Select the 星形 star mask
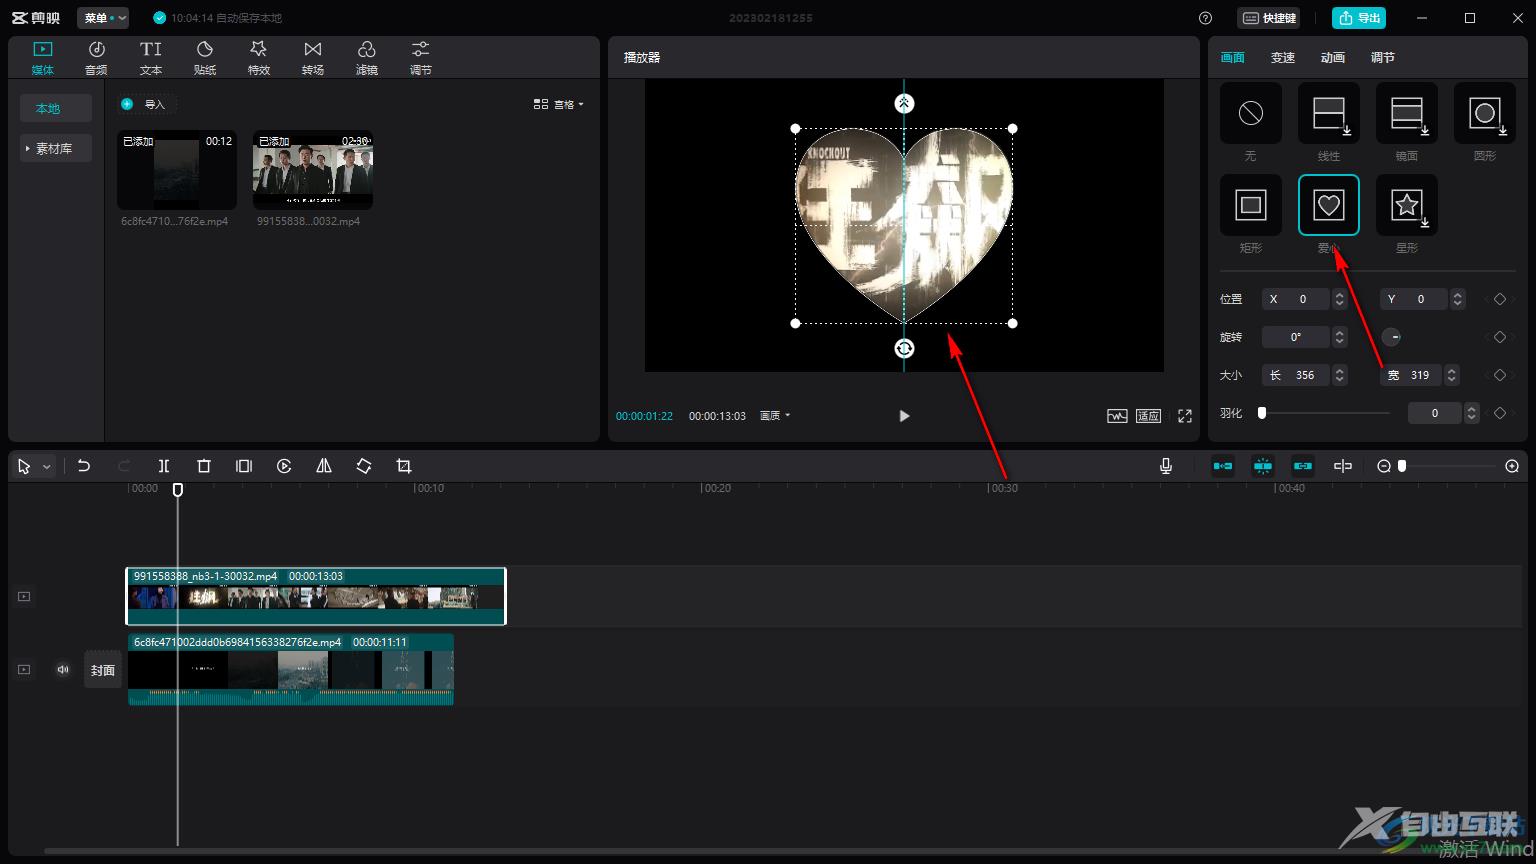 (1407, 205)
